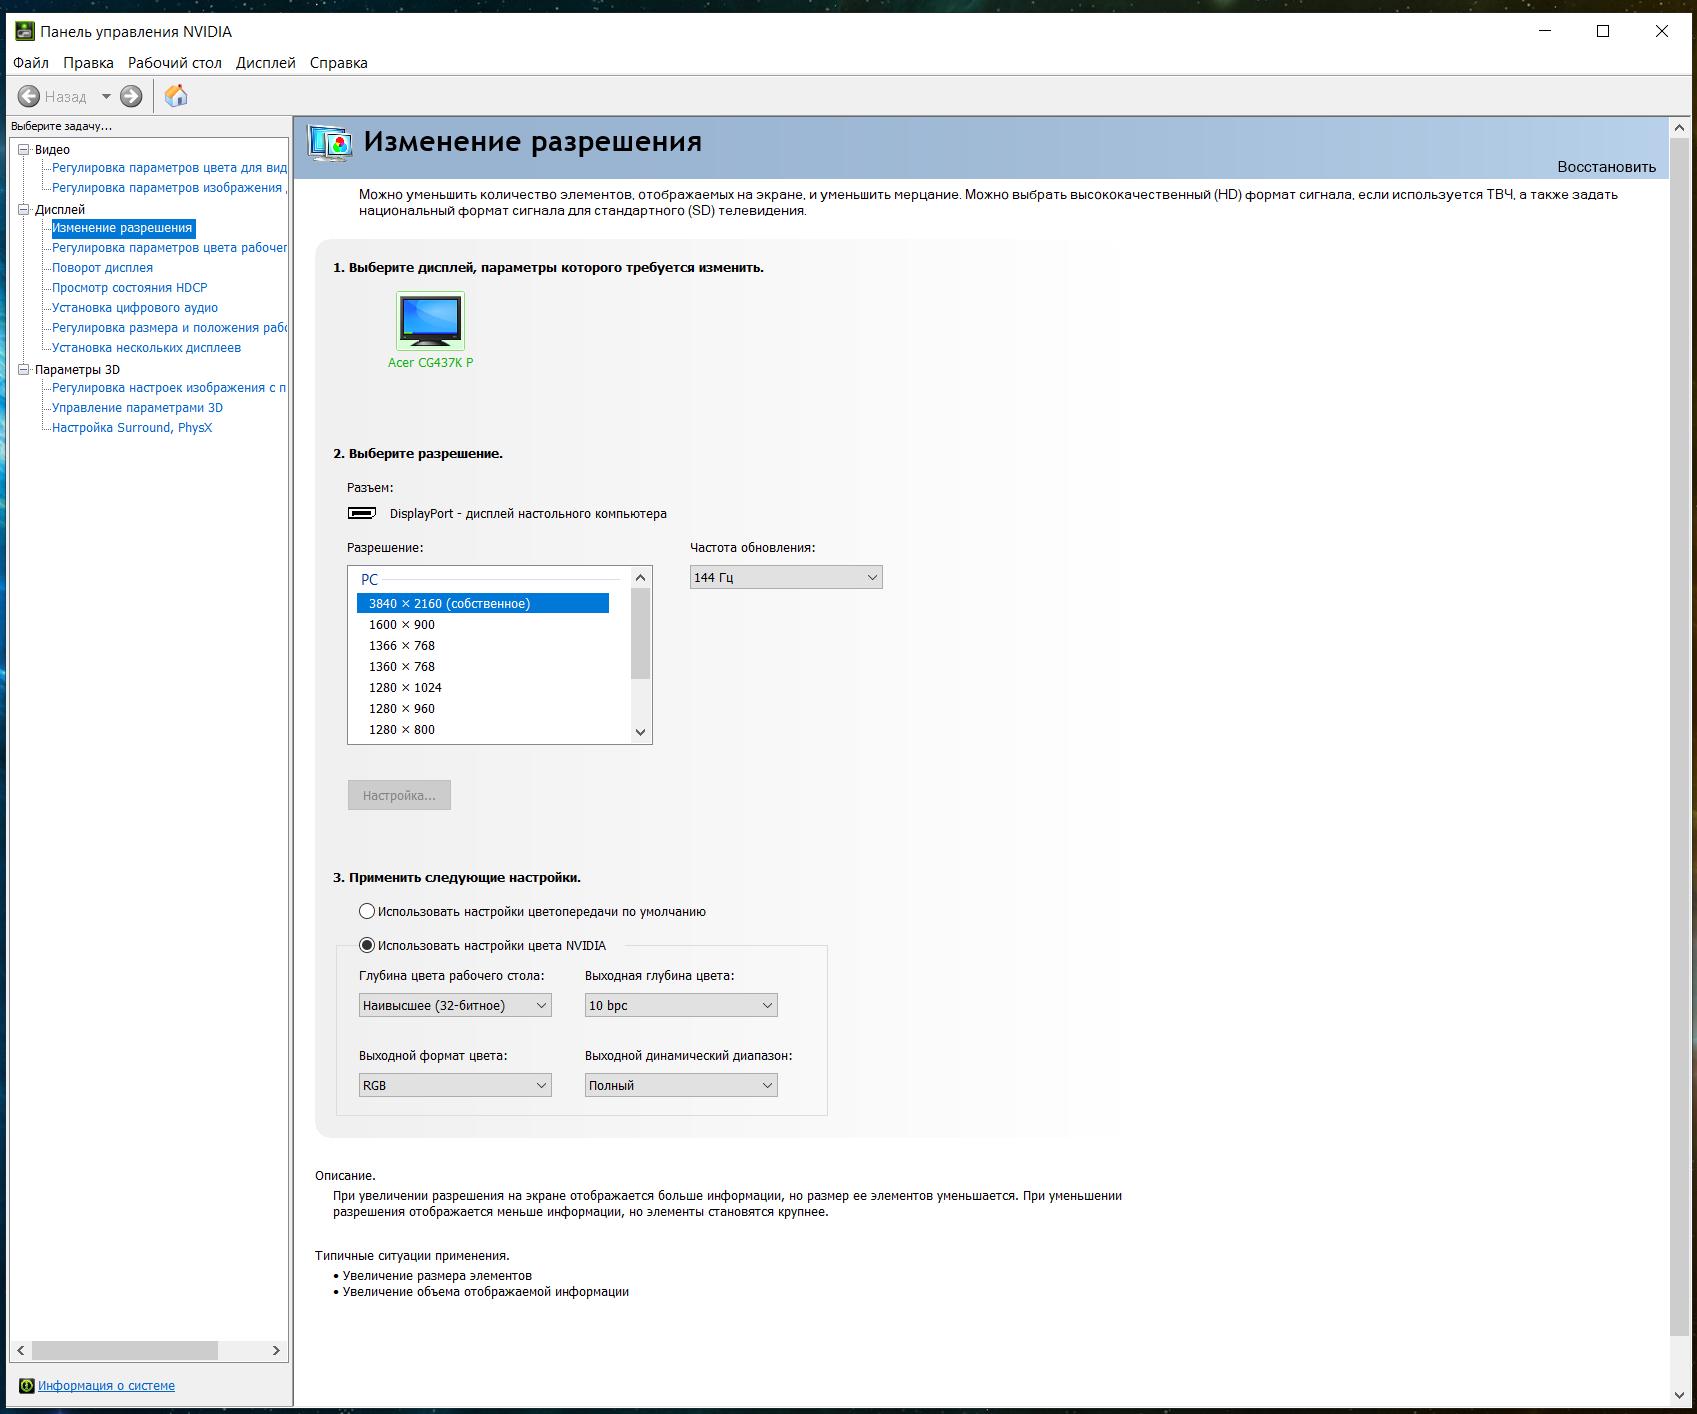Select resolution 3840 × 2160 (собственное)
The width and height of the screenshot is (1697, 1414).
[x=483, y=604]
